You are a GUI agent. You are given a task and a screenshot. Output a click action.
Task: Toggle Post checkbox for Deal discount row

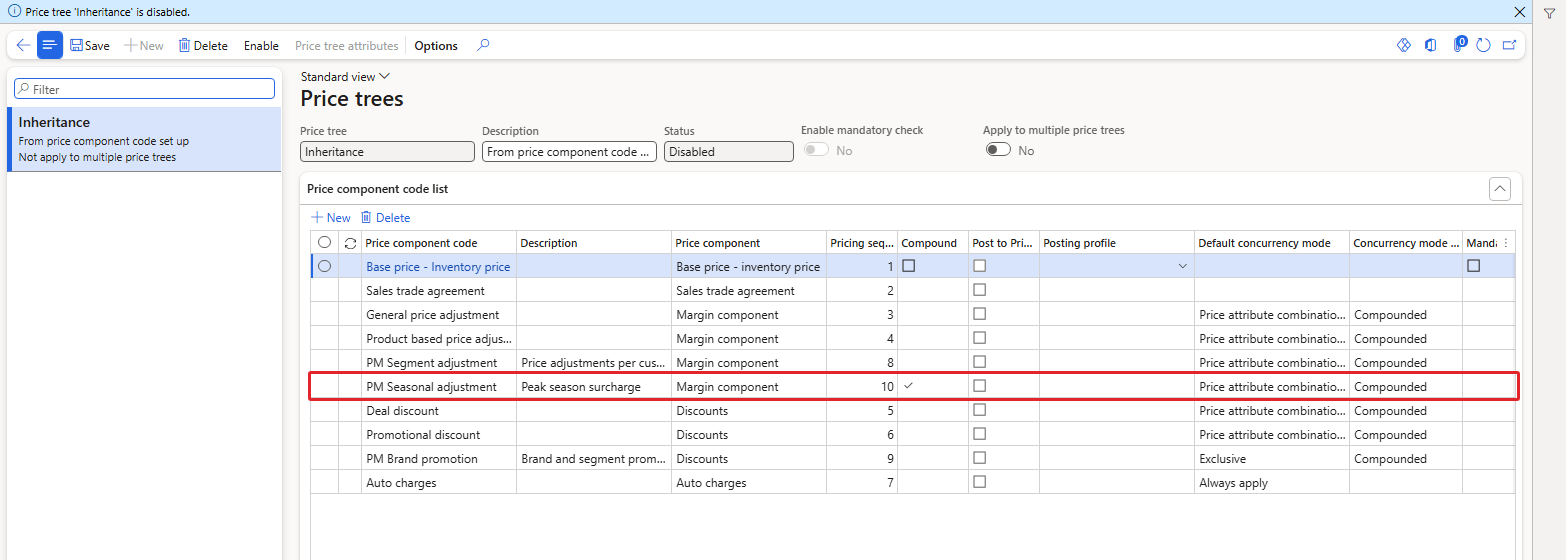[980, 410]
